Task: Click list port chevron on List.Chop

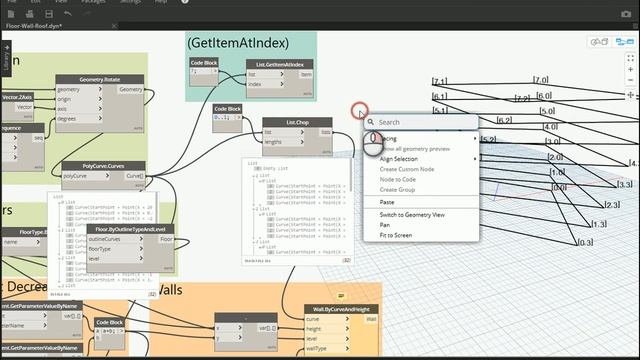Action: tap(302, 132)
